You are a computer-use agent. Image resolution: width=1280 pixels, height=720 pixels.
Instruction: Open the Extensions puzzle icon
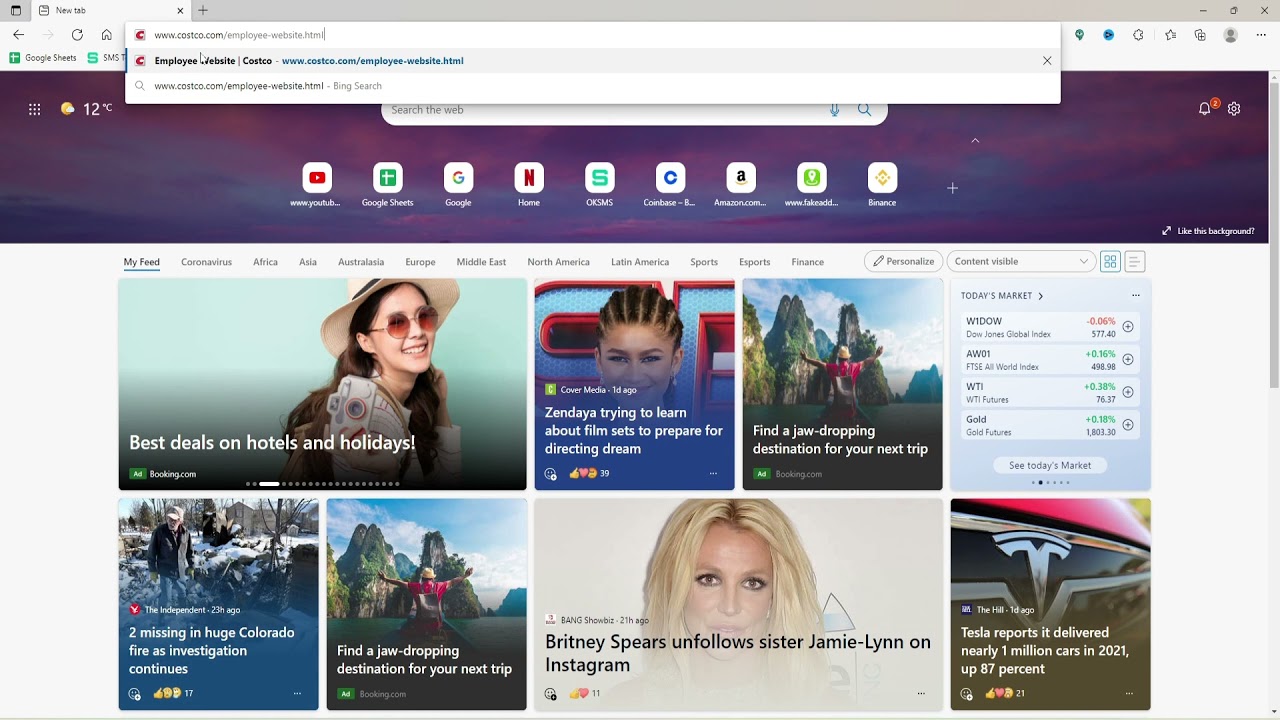pyautogui.click(x=1138, y=35)
